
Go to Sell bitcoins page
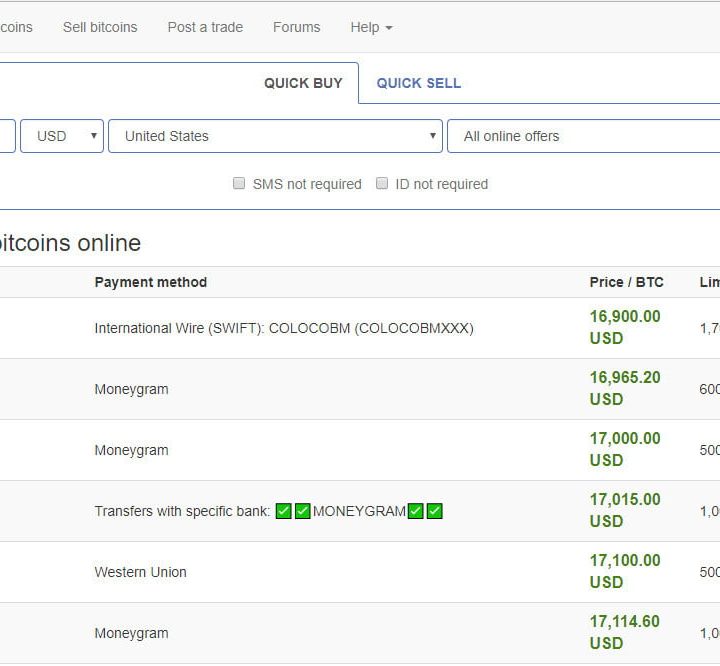point(100,27)
